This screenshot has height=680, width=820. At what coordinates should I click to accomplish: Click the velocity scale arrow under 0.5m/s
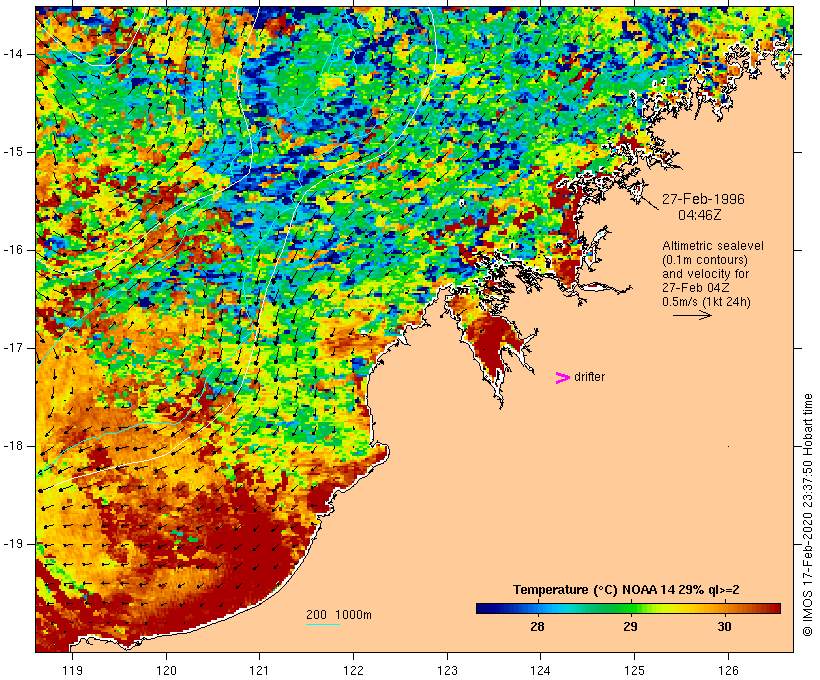692,315
